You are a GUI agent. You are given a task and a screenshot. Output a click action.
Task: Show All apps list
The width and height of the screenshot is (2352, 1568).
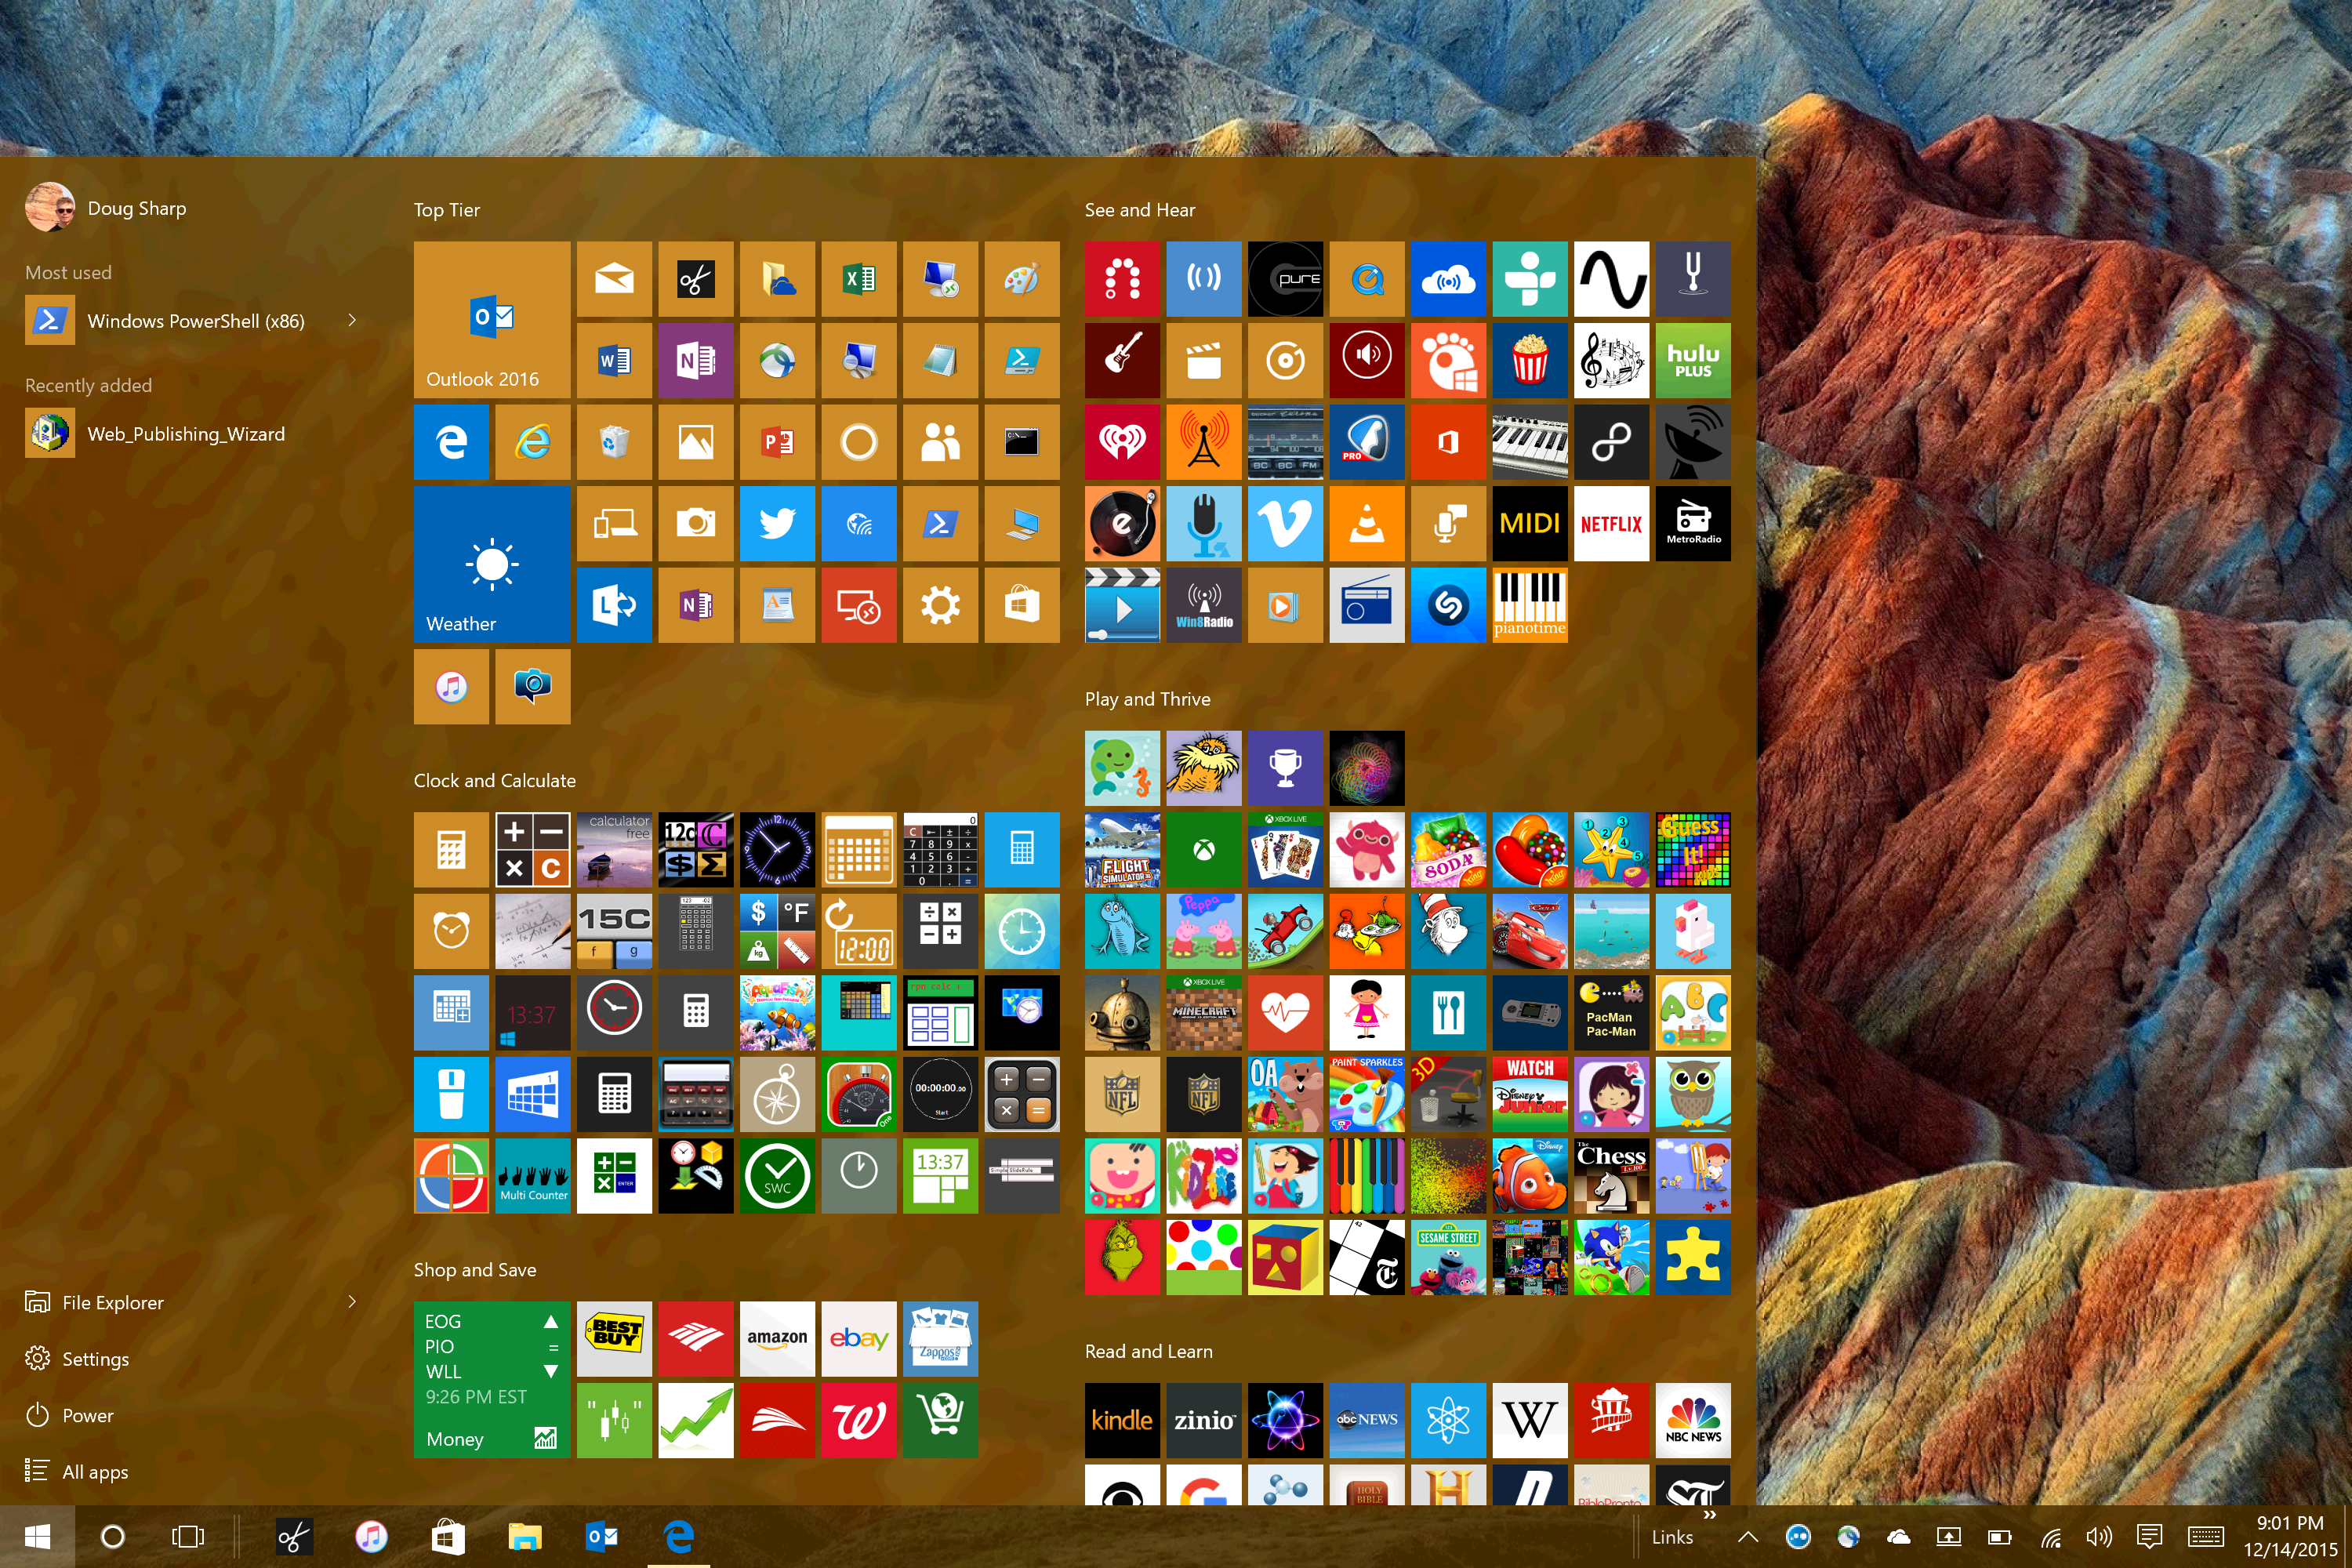(76, 1471)
